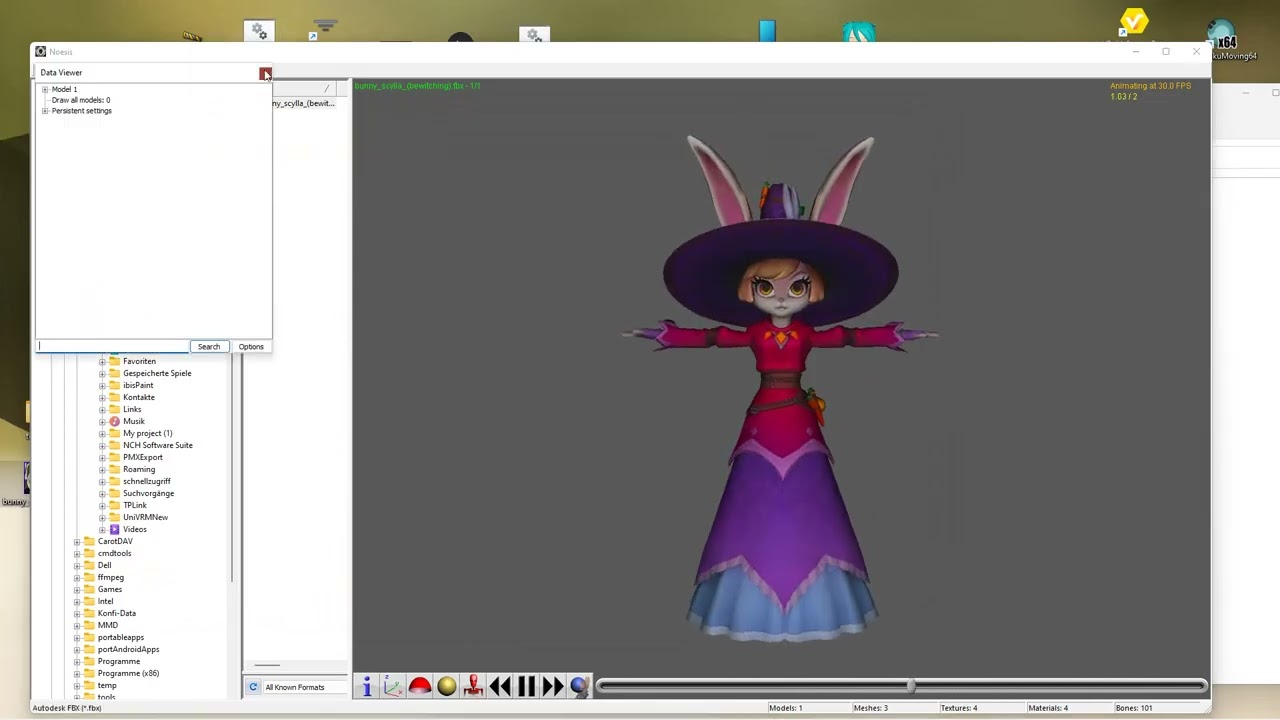Toggle the red skeleton bones icon
1280x720 pixels.
tap(473, 686)
